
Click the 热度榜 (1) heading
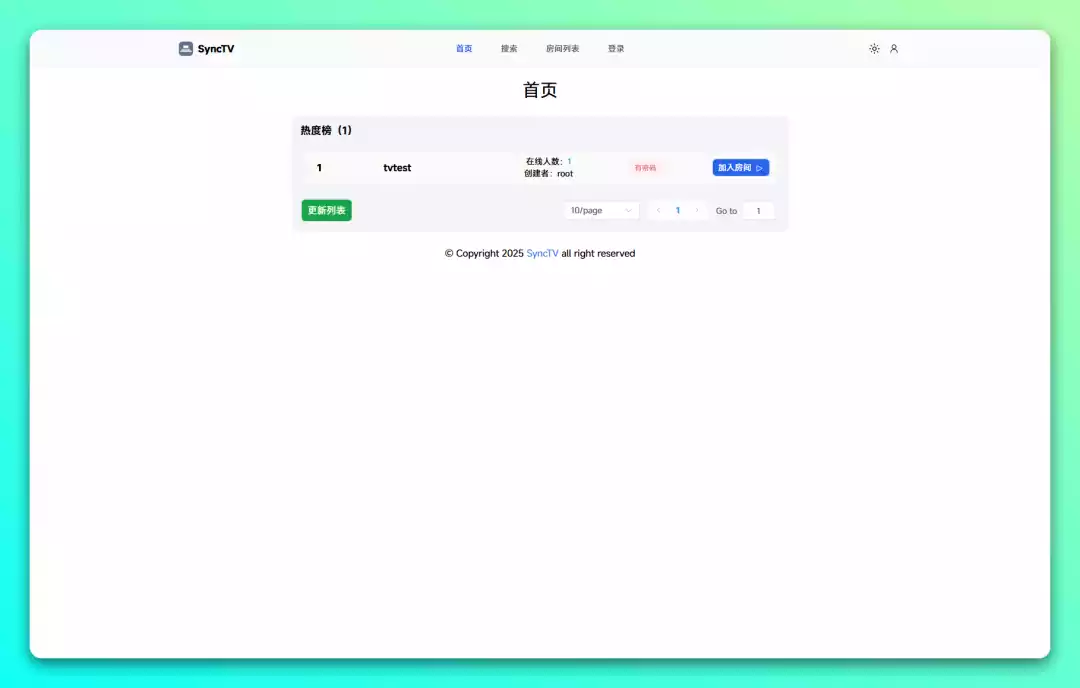click(x=326, y=130)
